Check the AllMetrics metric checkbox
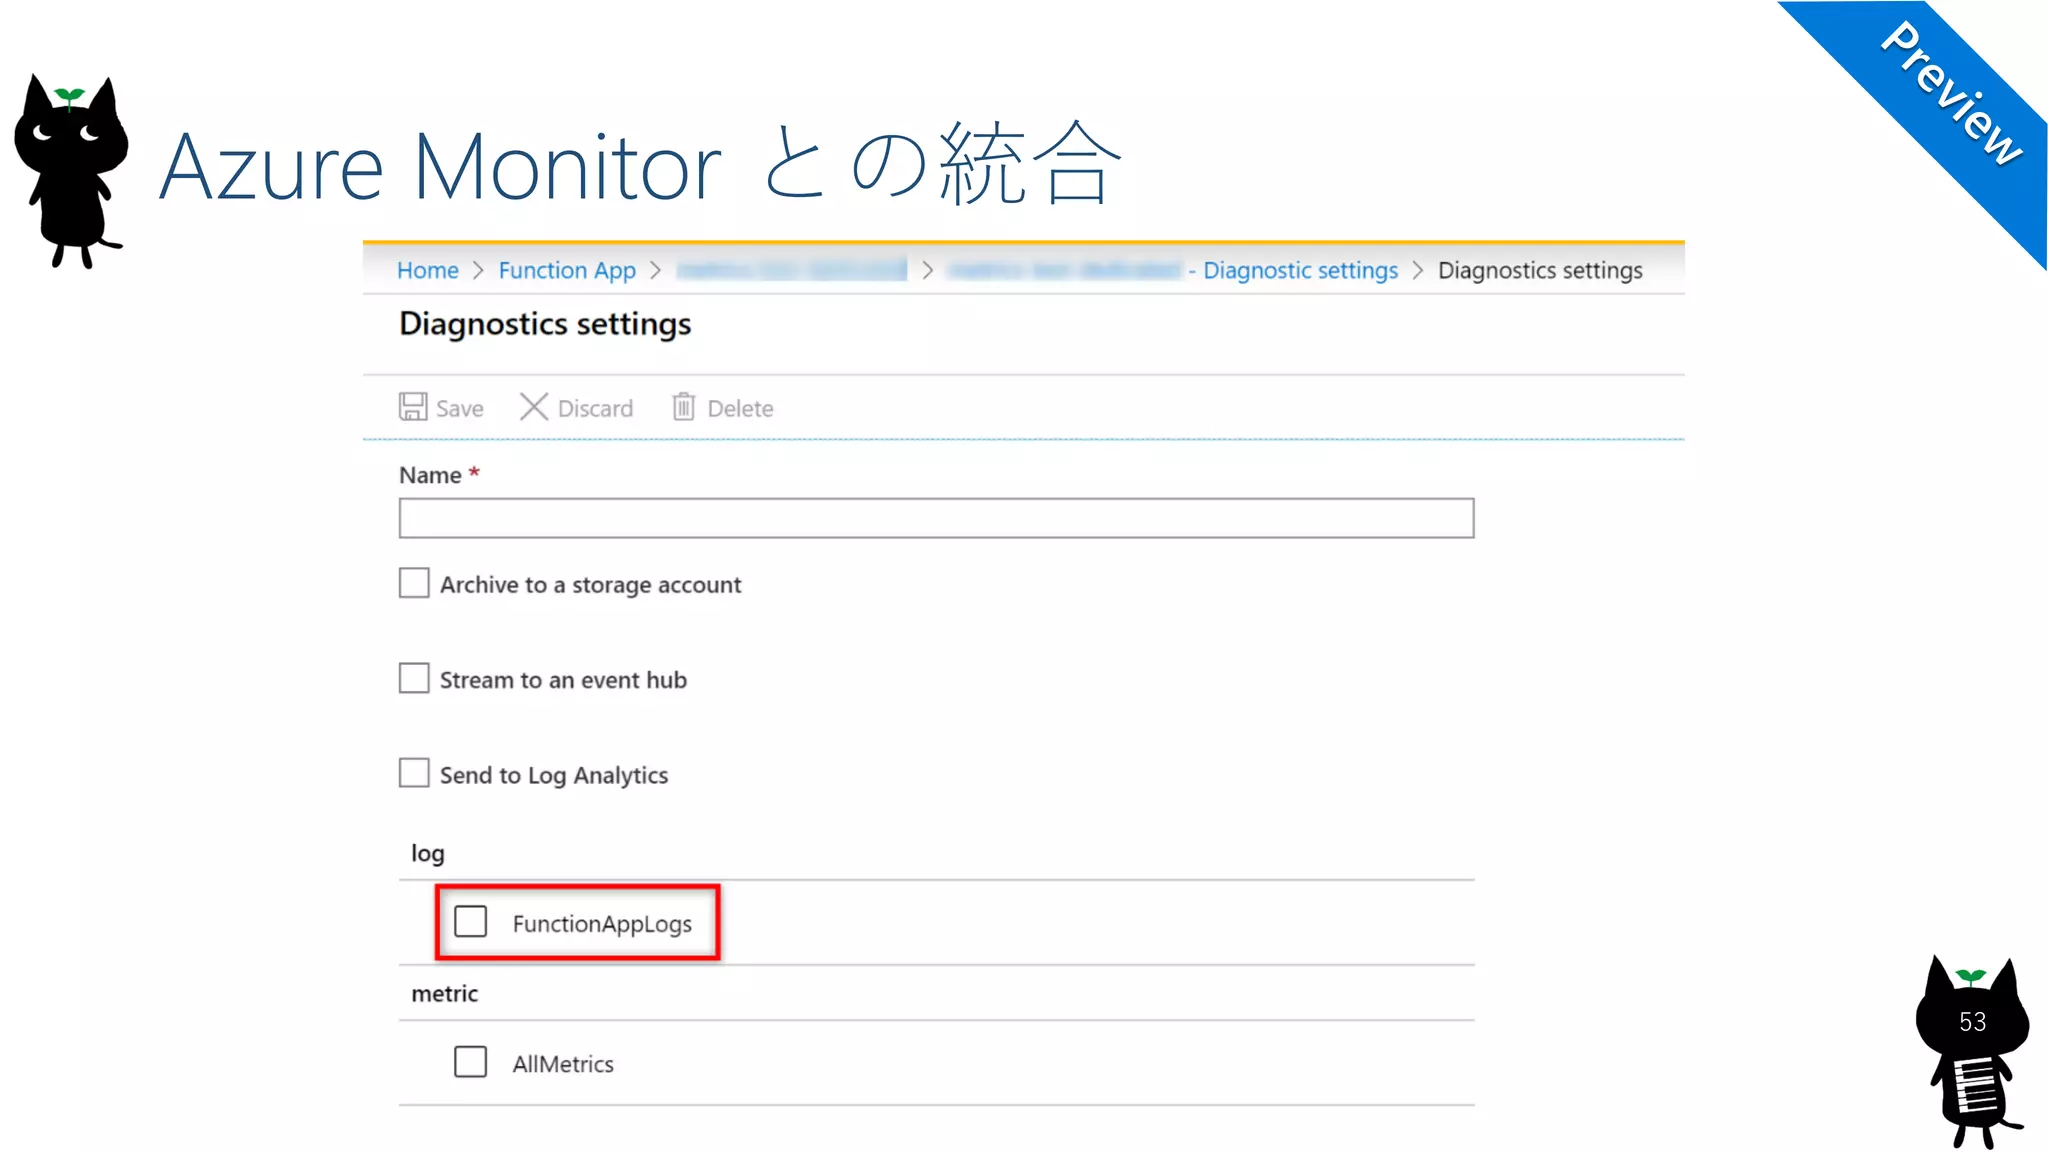The image size is (2048, 1152). click(470, 1061)
